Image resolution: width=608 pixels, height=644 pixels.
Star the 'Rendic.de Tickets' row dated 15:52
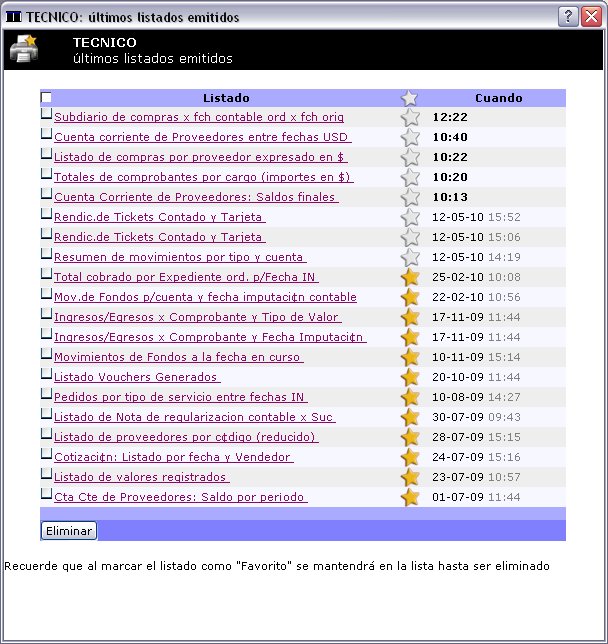coord(410,218)
